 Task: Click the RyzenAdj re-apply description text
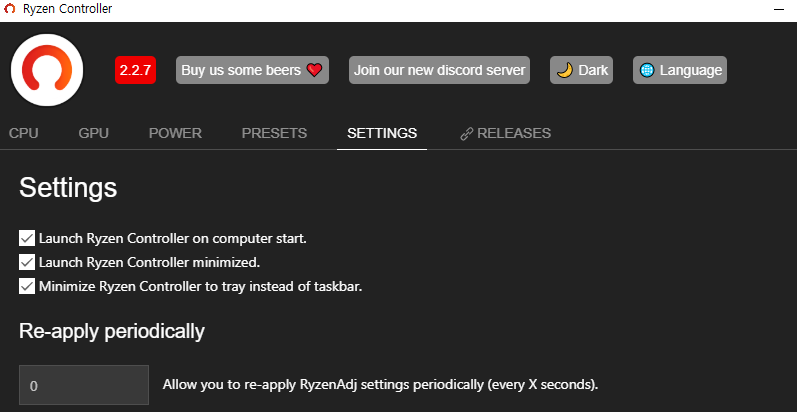pyautogui.click(x=380, y=385)
